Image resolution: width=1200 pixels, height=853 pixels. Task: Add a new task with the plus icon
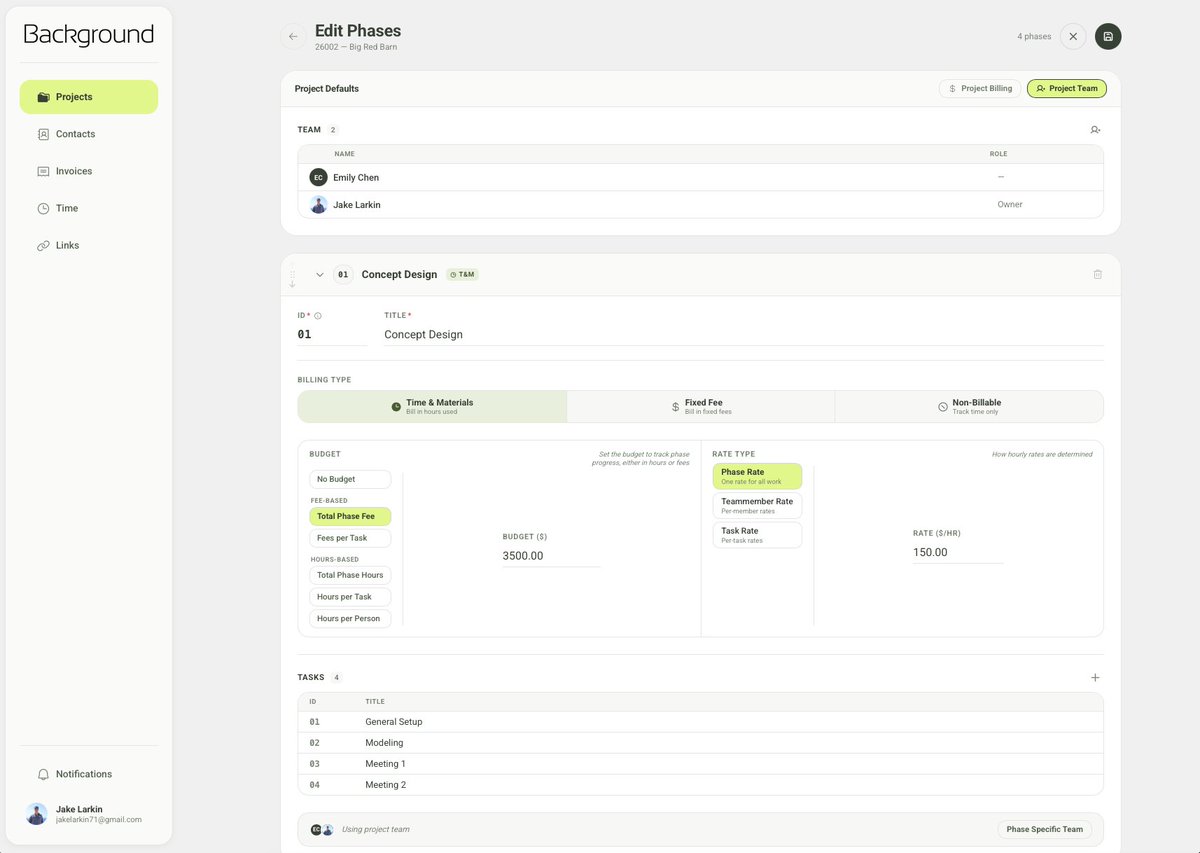pos(1095,677)
